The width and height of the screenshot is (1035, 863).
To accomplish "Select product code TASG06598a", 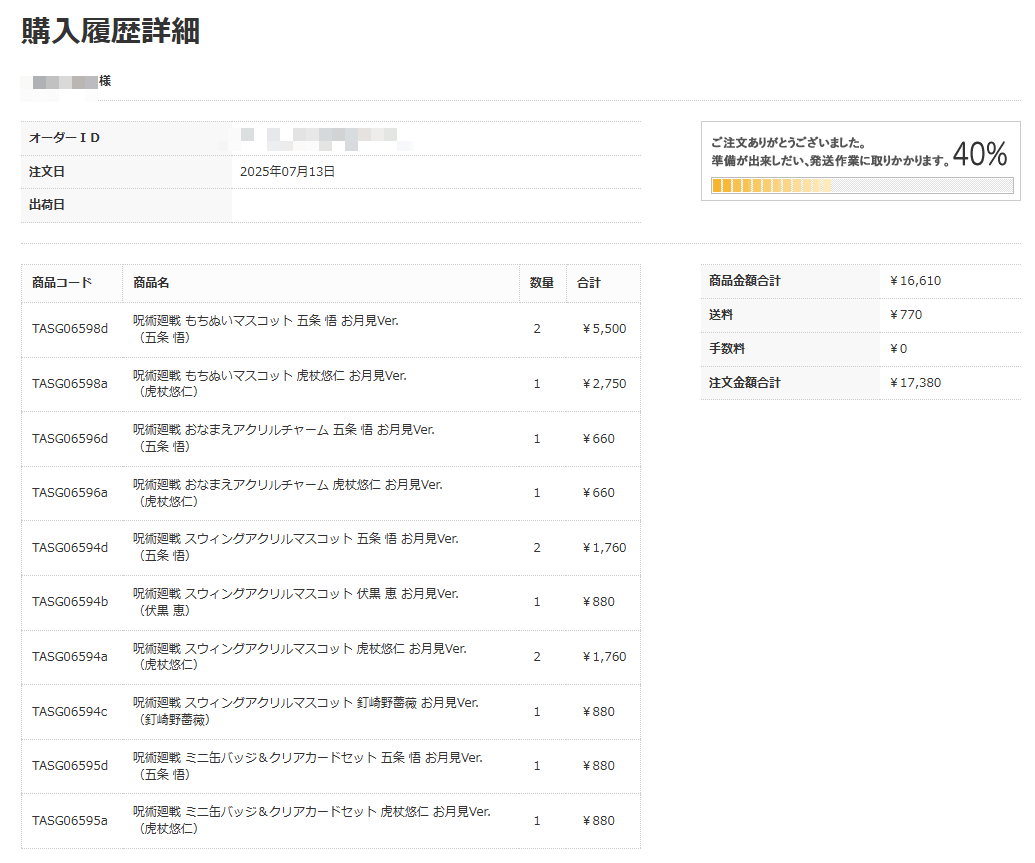I will point(70,384).
